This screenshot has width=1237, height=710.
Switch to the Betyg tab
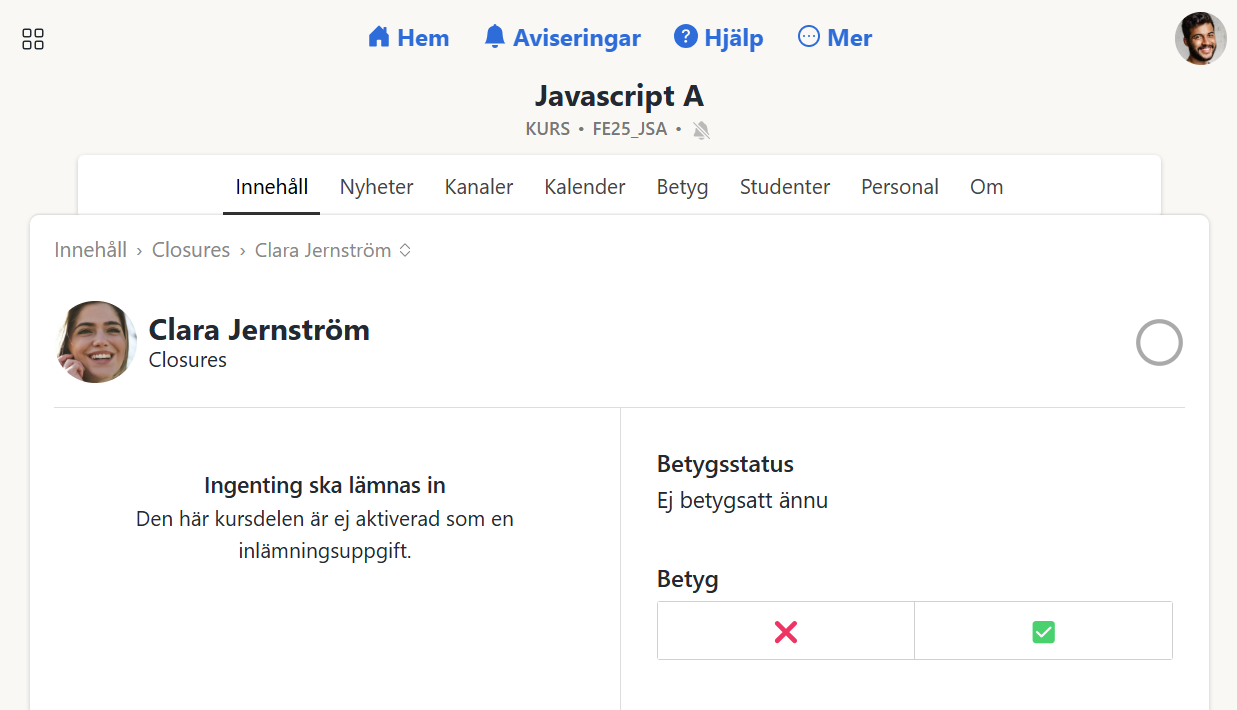pyautogui.click(x=682, y=187)
